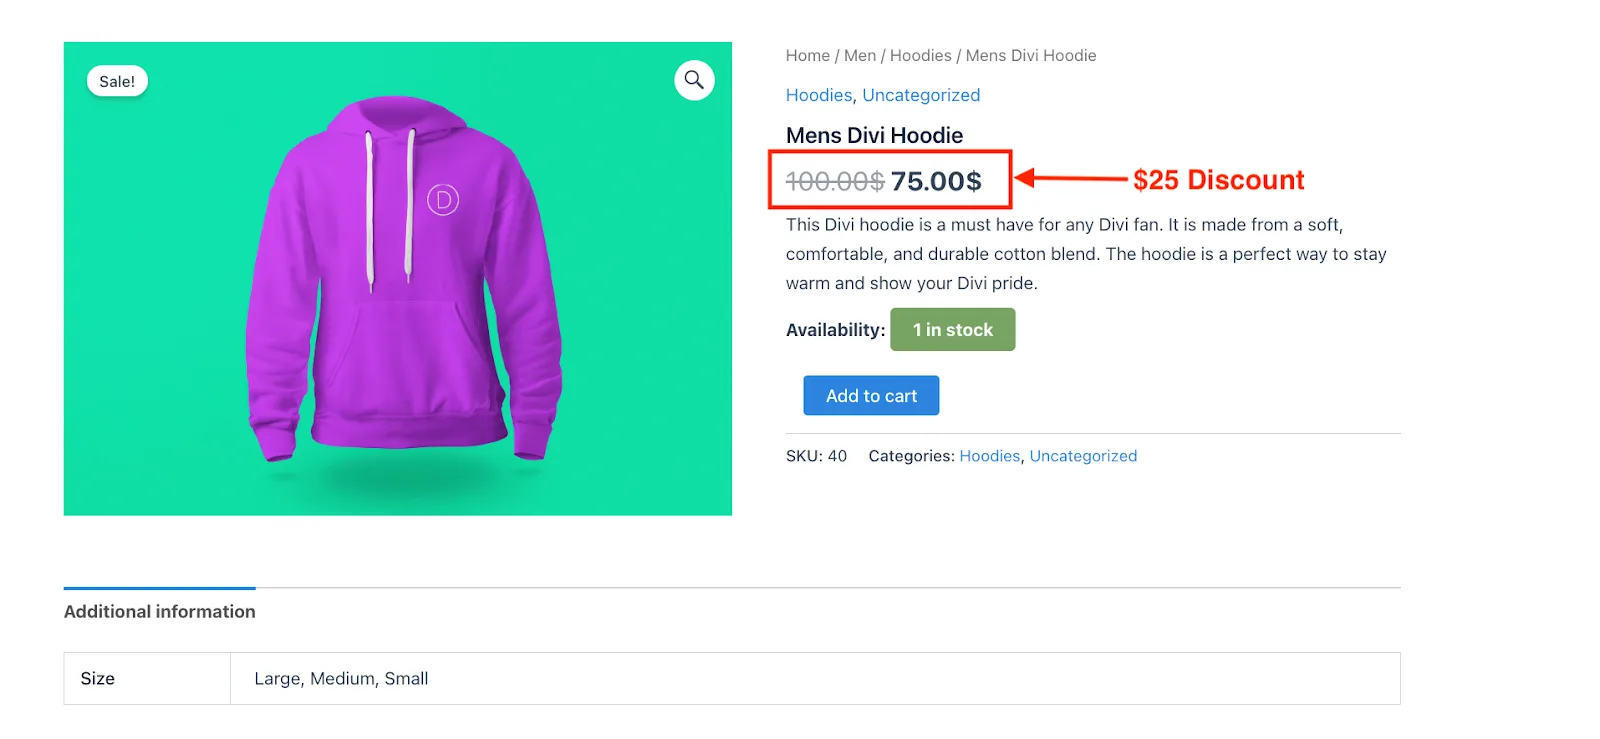The image size is (1600, 739).
Task: Open the Uncategorized link next to Categories
Action: 1083,456
